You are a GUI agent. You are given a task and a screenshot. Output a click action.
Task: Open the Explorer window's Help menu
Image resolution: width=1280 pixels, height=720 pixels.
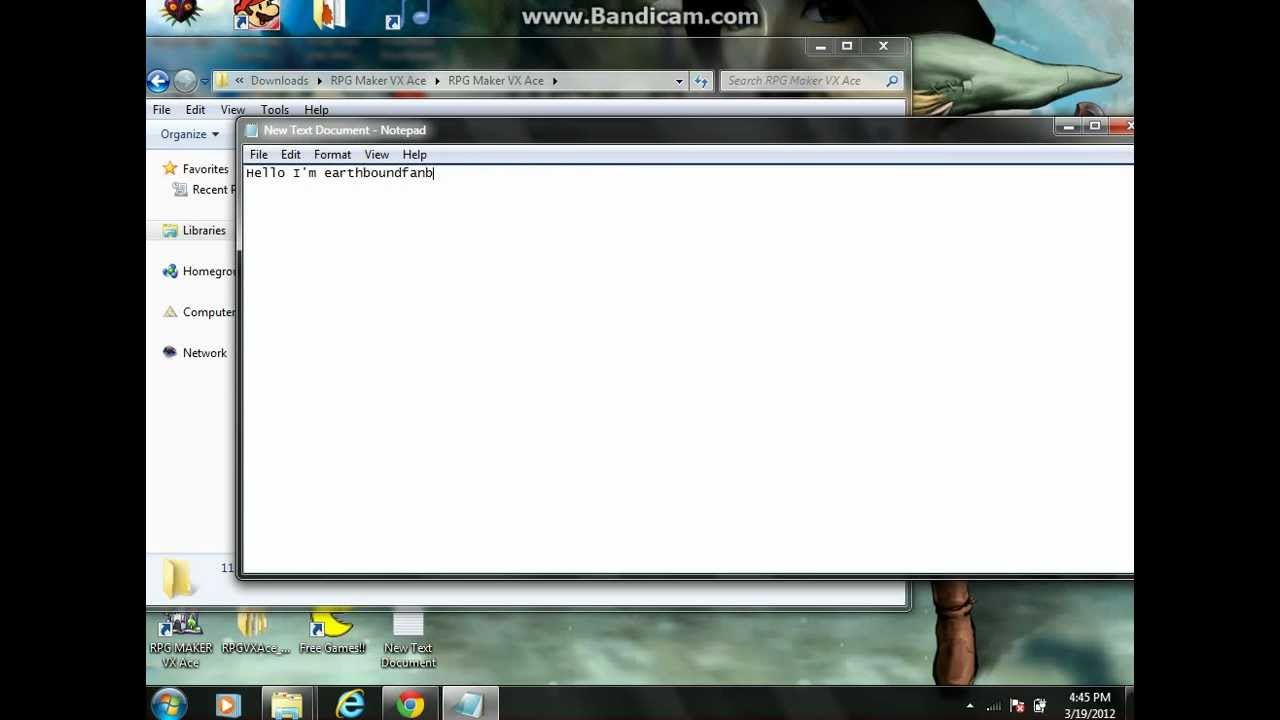point(316,110)
